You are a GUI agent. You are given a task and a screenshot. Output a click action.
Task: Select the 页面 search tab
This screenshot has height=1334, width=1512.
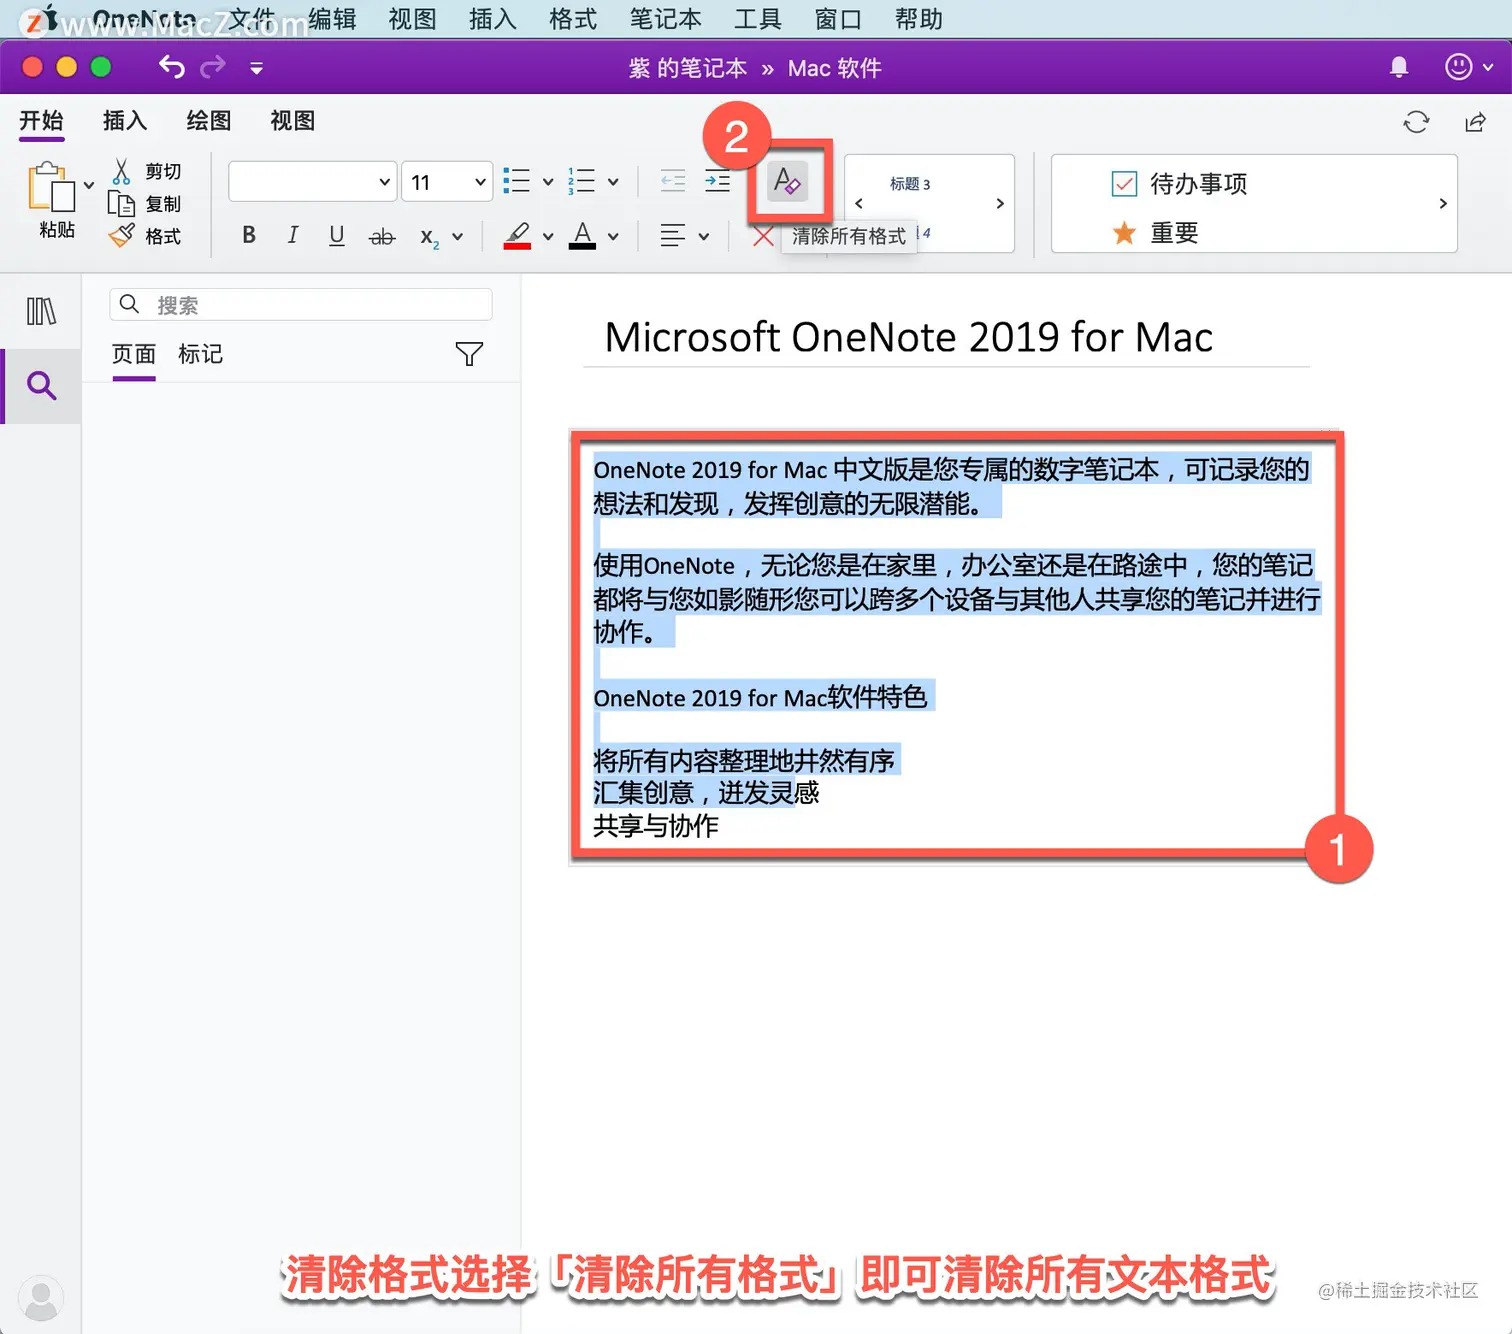[x=134, y=354]
